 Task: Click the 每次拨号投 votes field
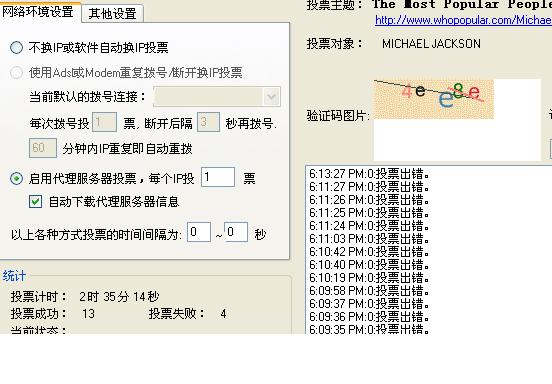[104, 122]
